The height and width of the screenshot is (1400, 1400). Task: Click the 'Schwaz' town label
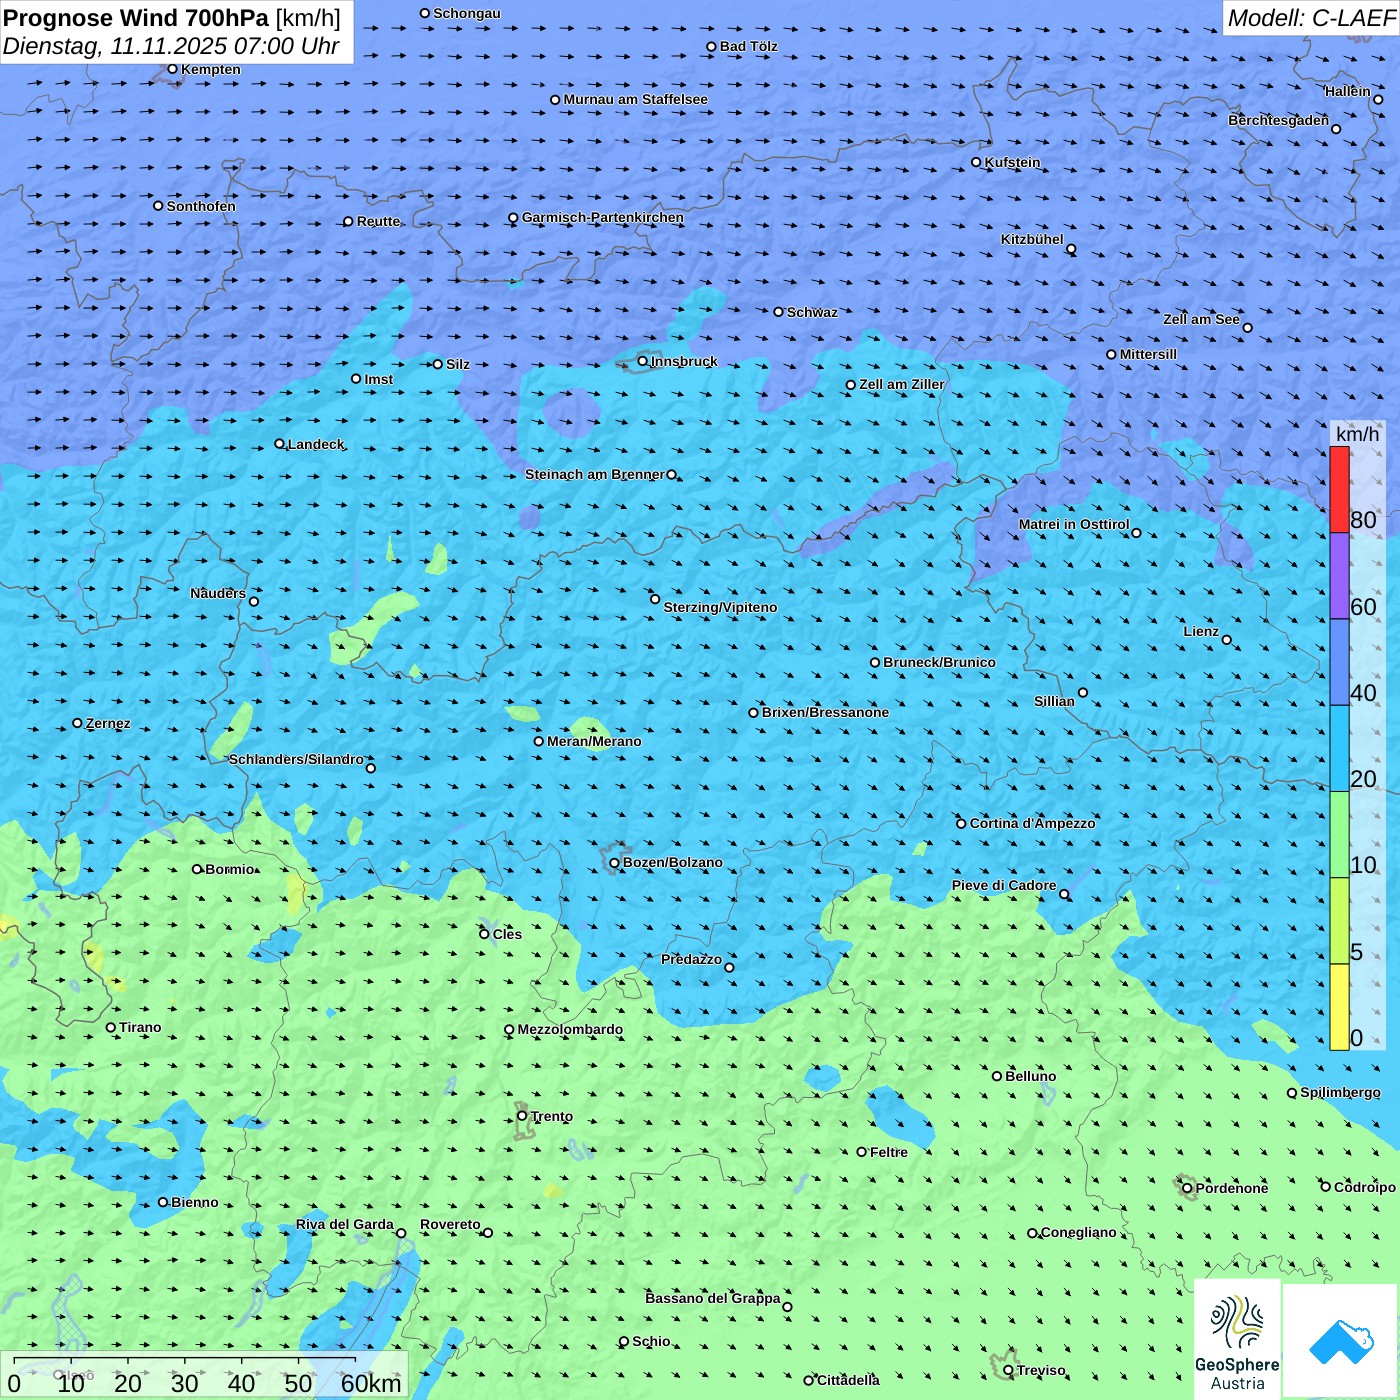pos(812,312)
